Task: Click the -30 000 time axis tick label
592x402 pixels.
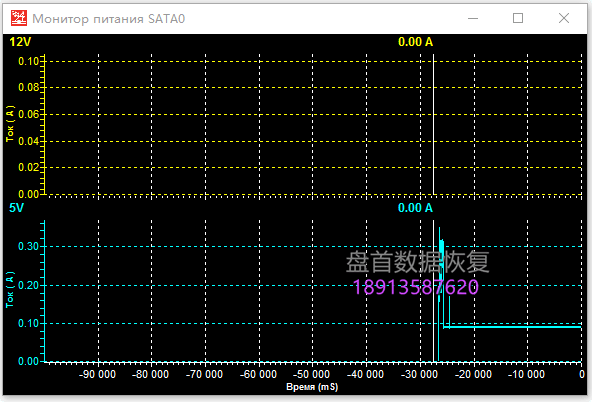Action: click(x=419, y=374)
